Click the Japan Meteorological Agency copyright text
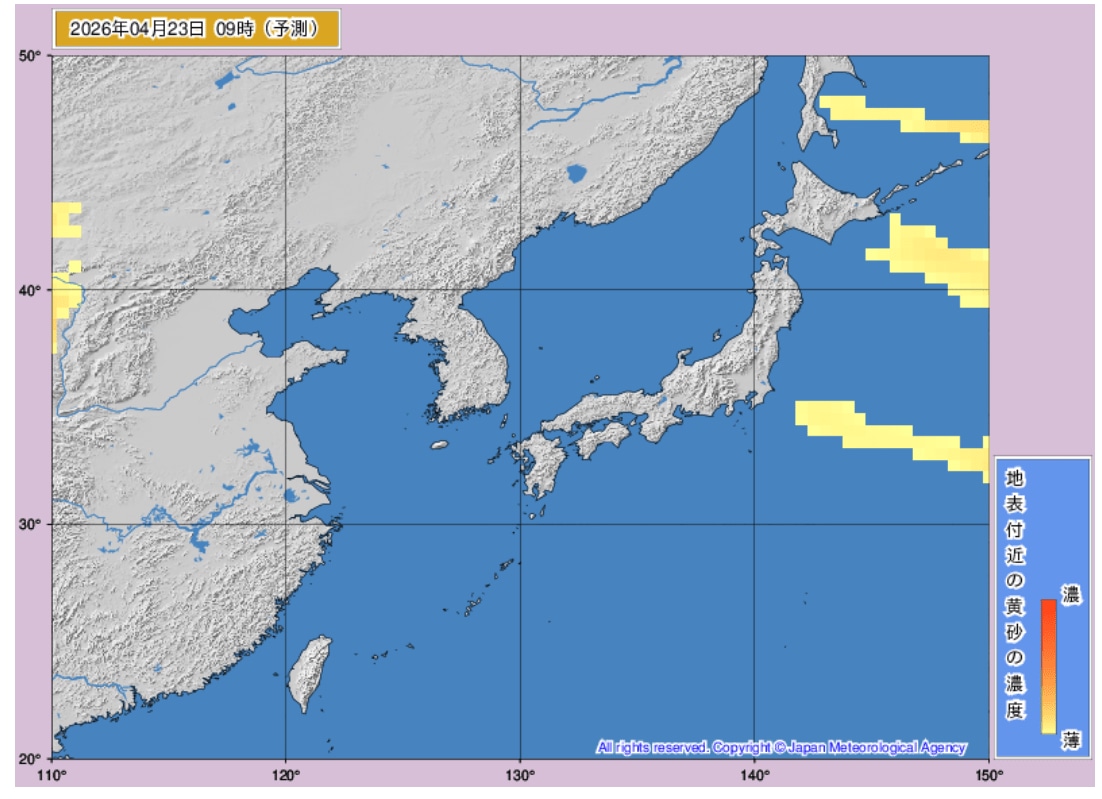Viewport: 1102px width, 799px height. click(781, 747)
